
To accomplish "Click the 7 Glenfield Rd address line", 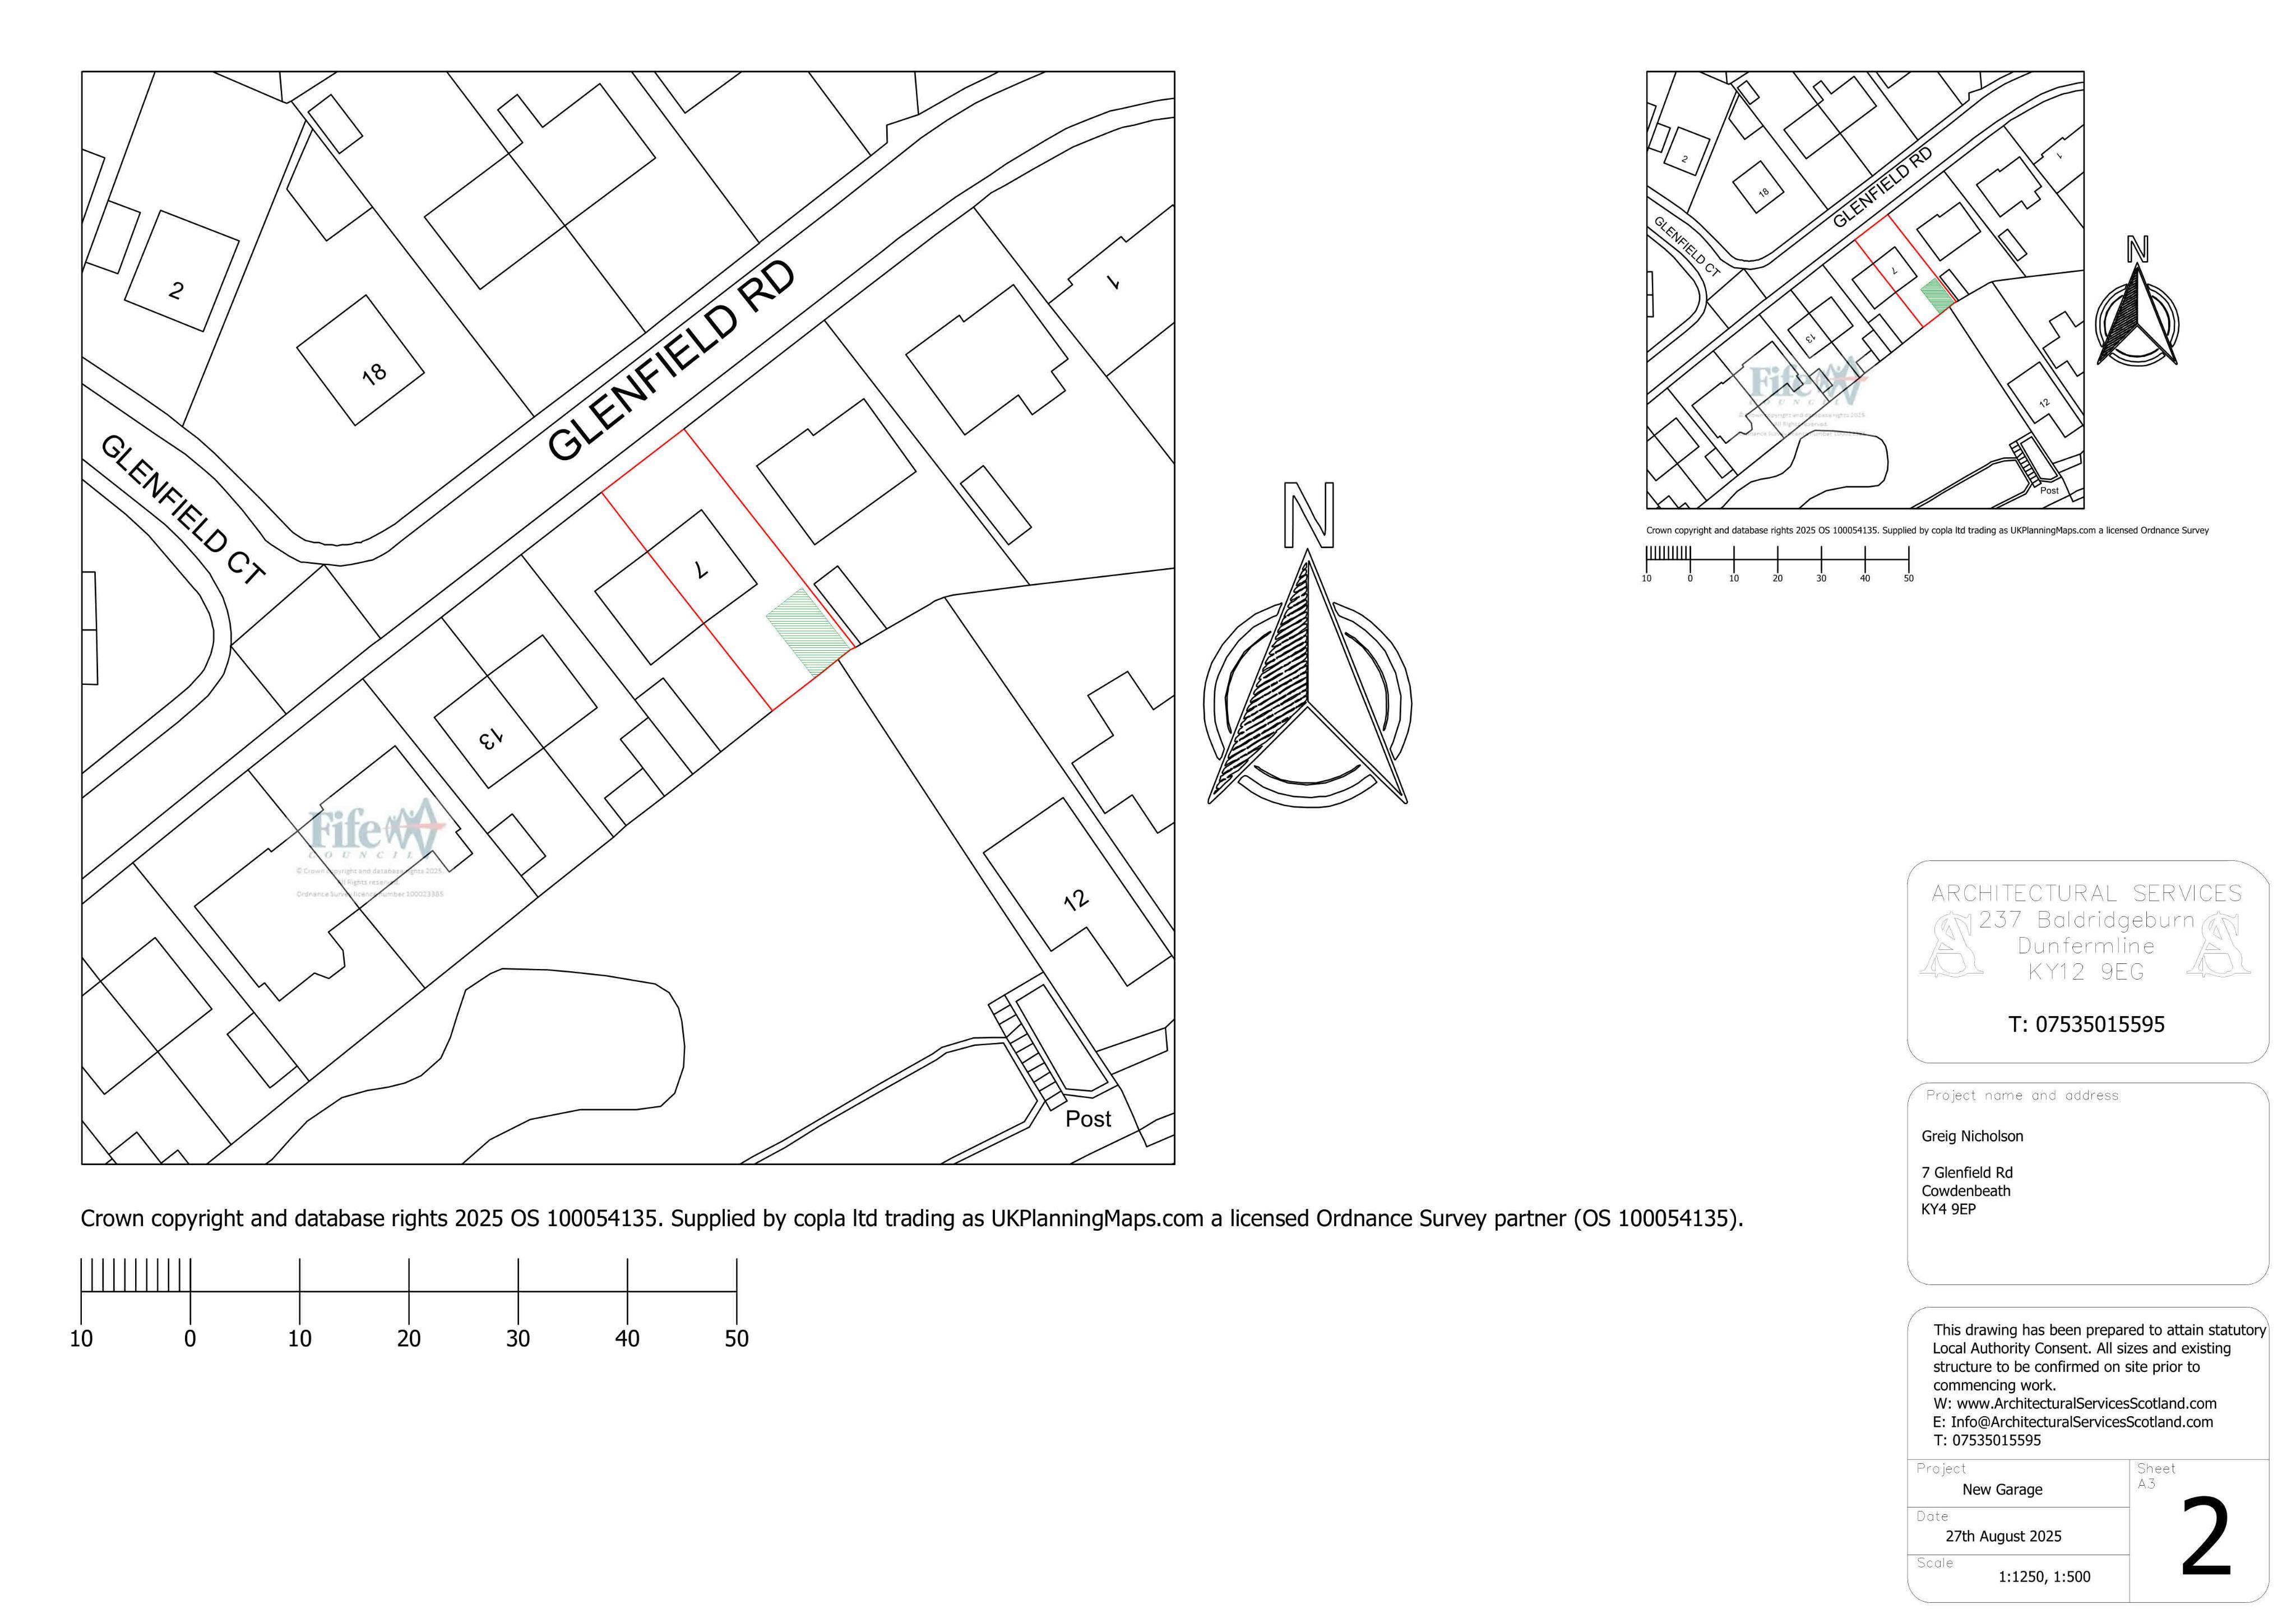I will pyautogui.click(x=1967, y=1172).
